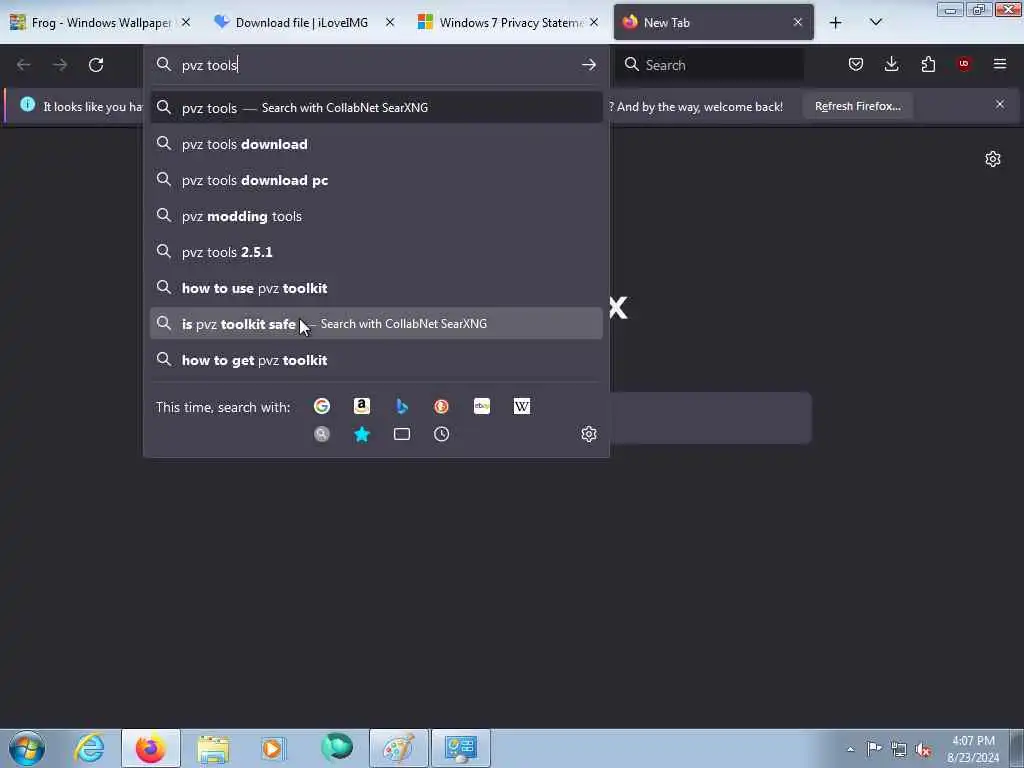Open Windows Explorer folder in taskbar
This screenshot has width=1024, height=768.
click(213, 748)
